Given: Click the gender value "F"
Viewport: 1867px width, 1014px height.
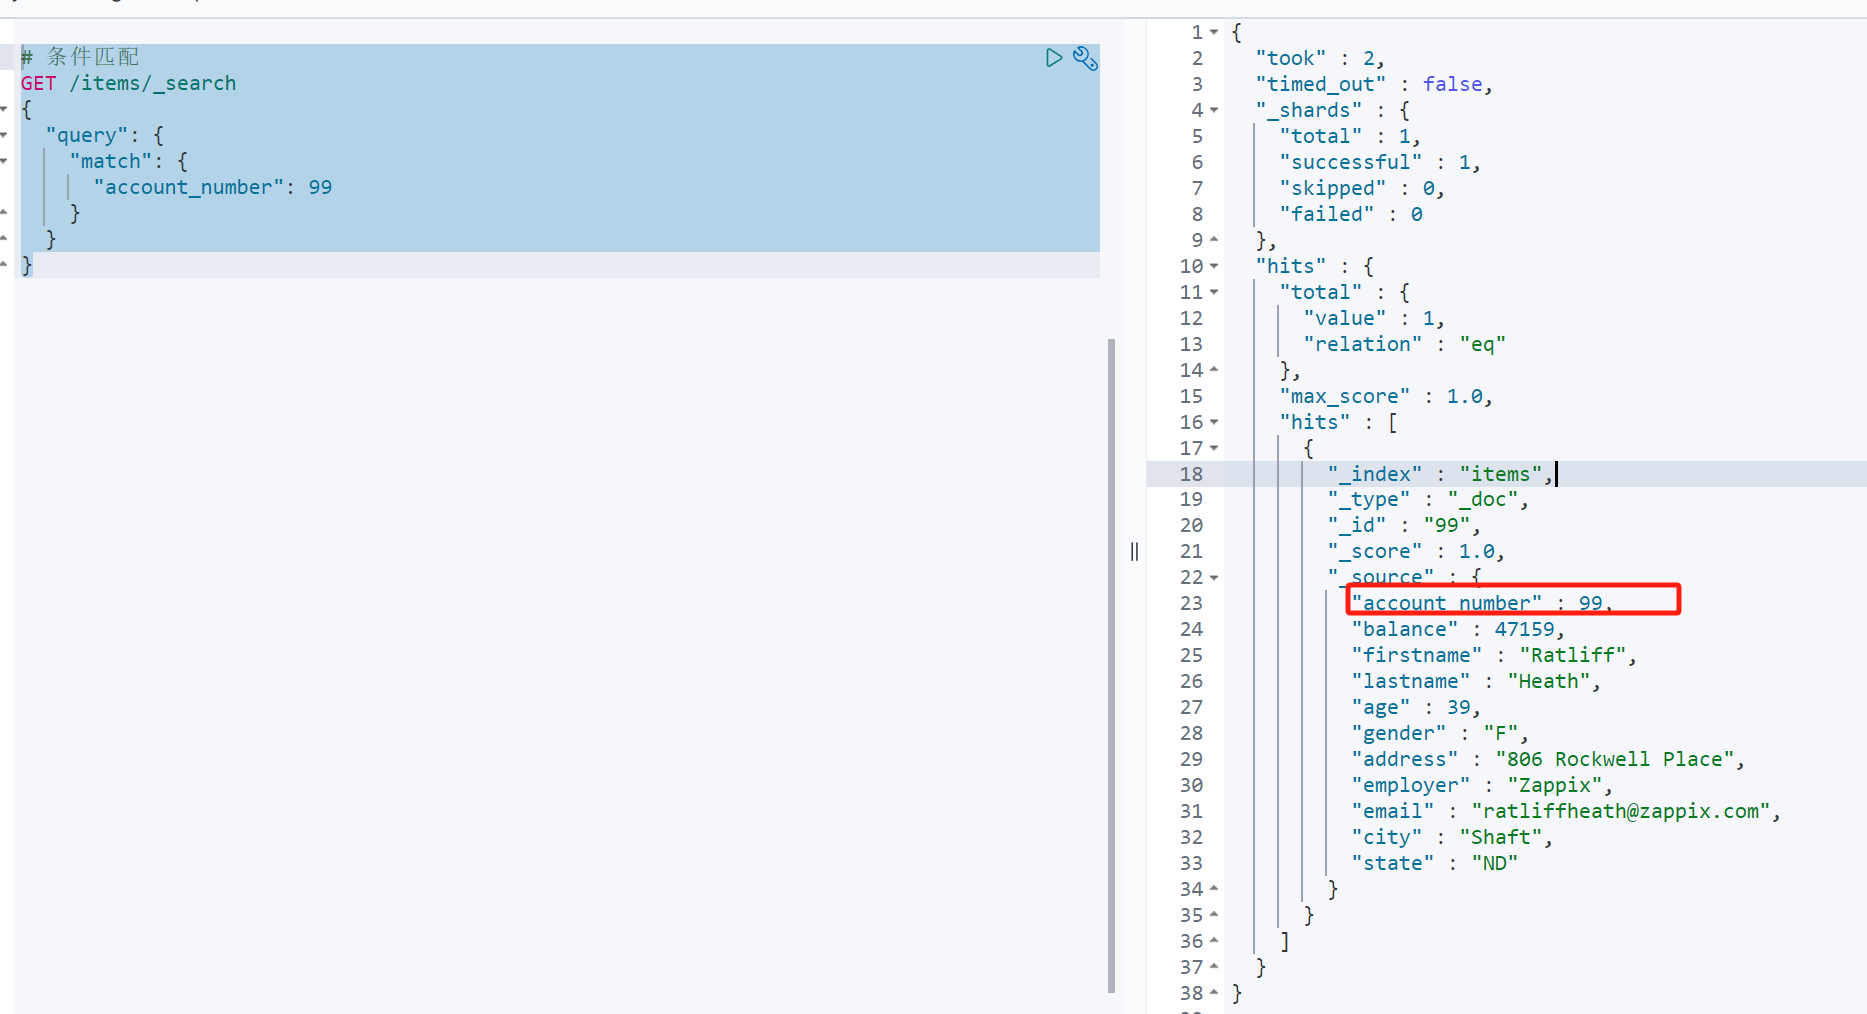Looking at the screenshot, I should coord(1500,733).
